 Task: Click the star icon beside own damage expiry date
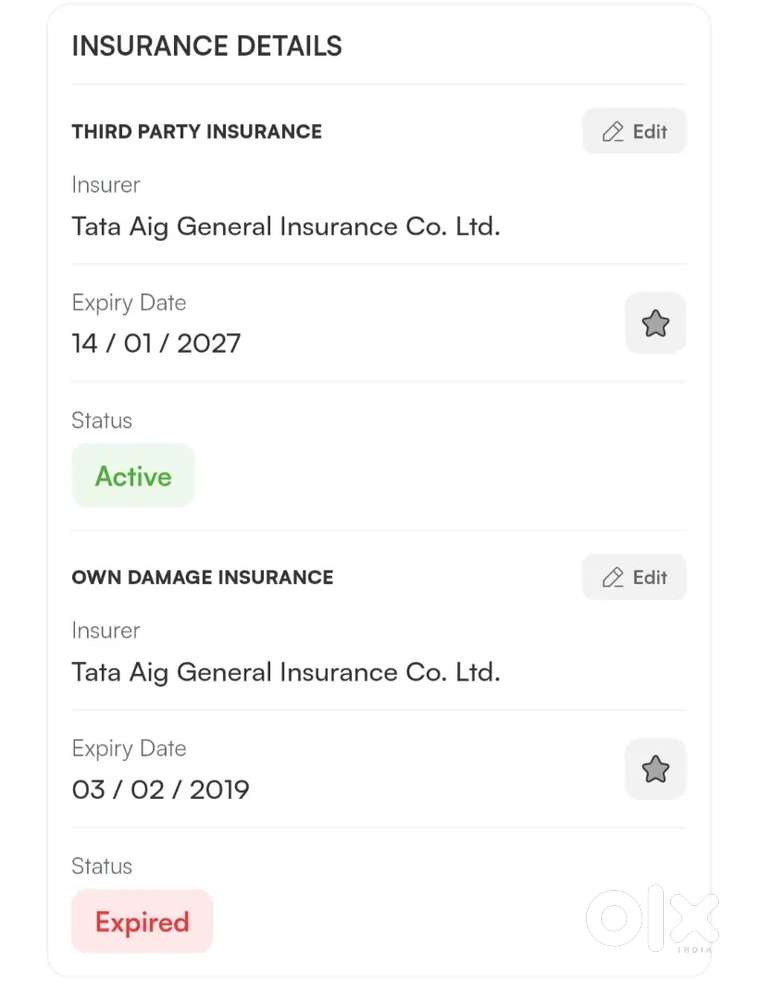pos(655,769)
